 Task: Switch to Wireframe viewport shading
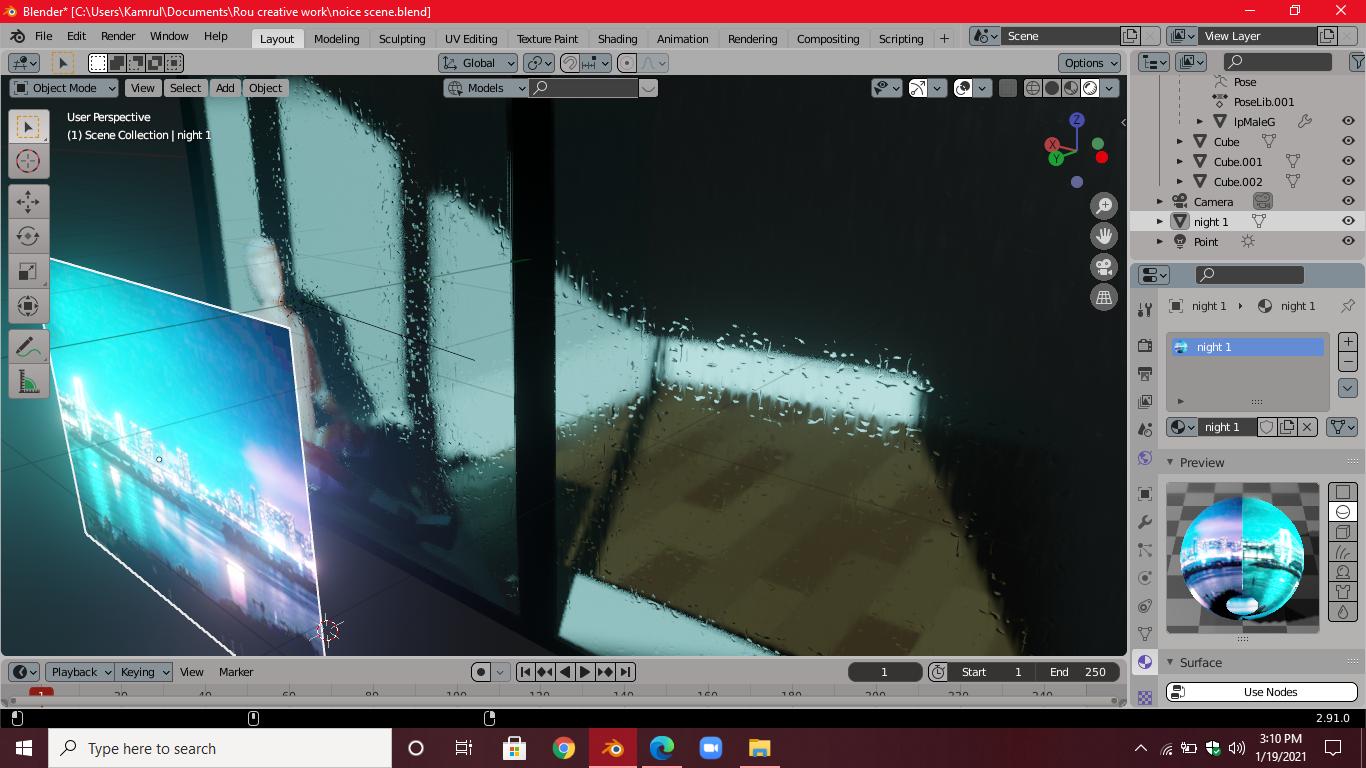point(1033,88)
